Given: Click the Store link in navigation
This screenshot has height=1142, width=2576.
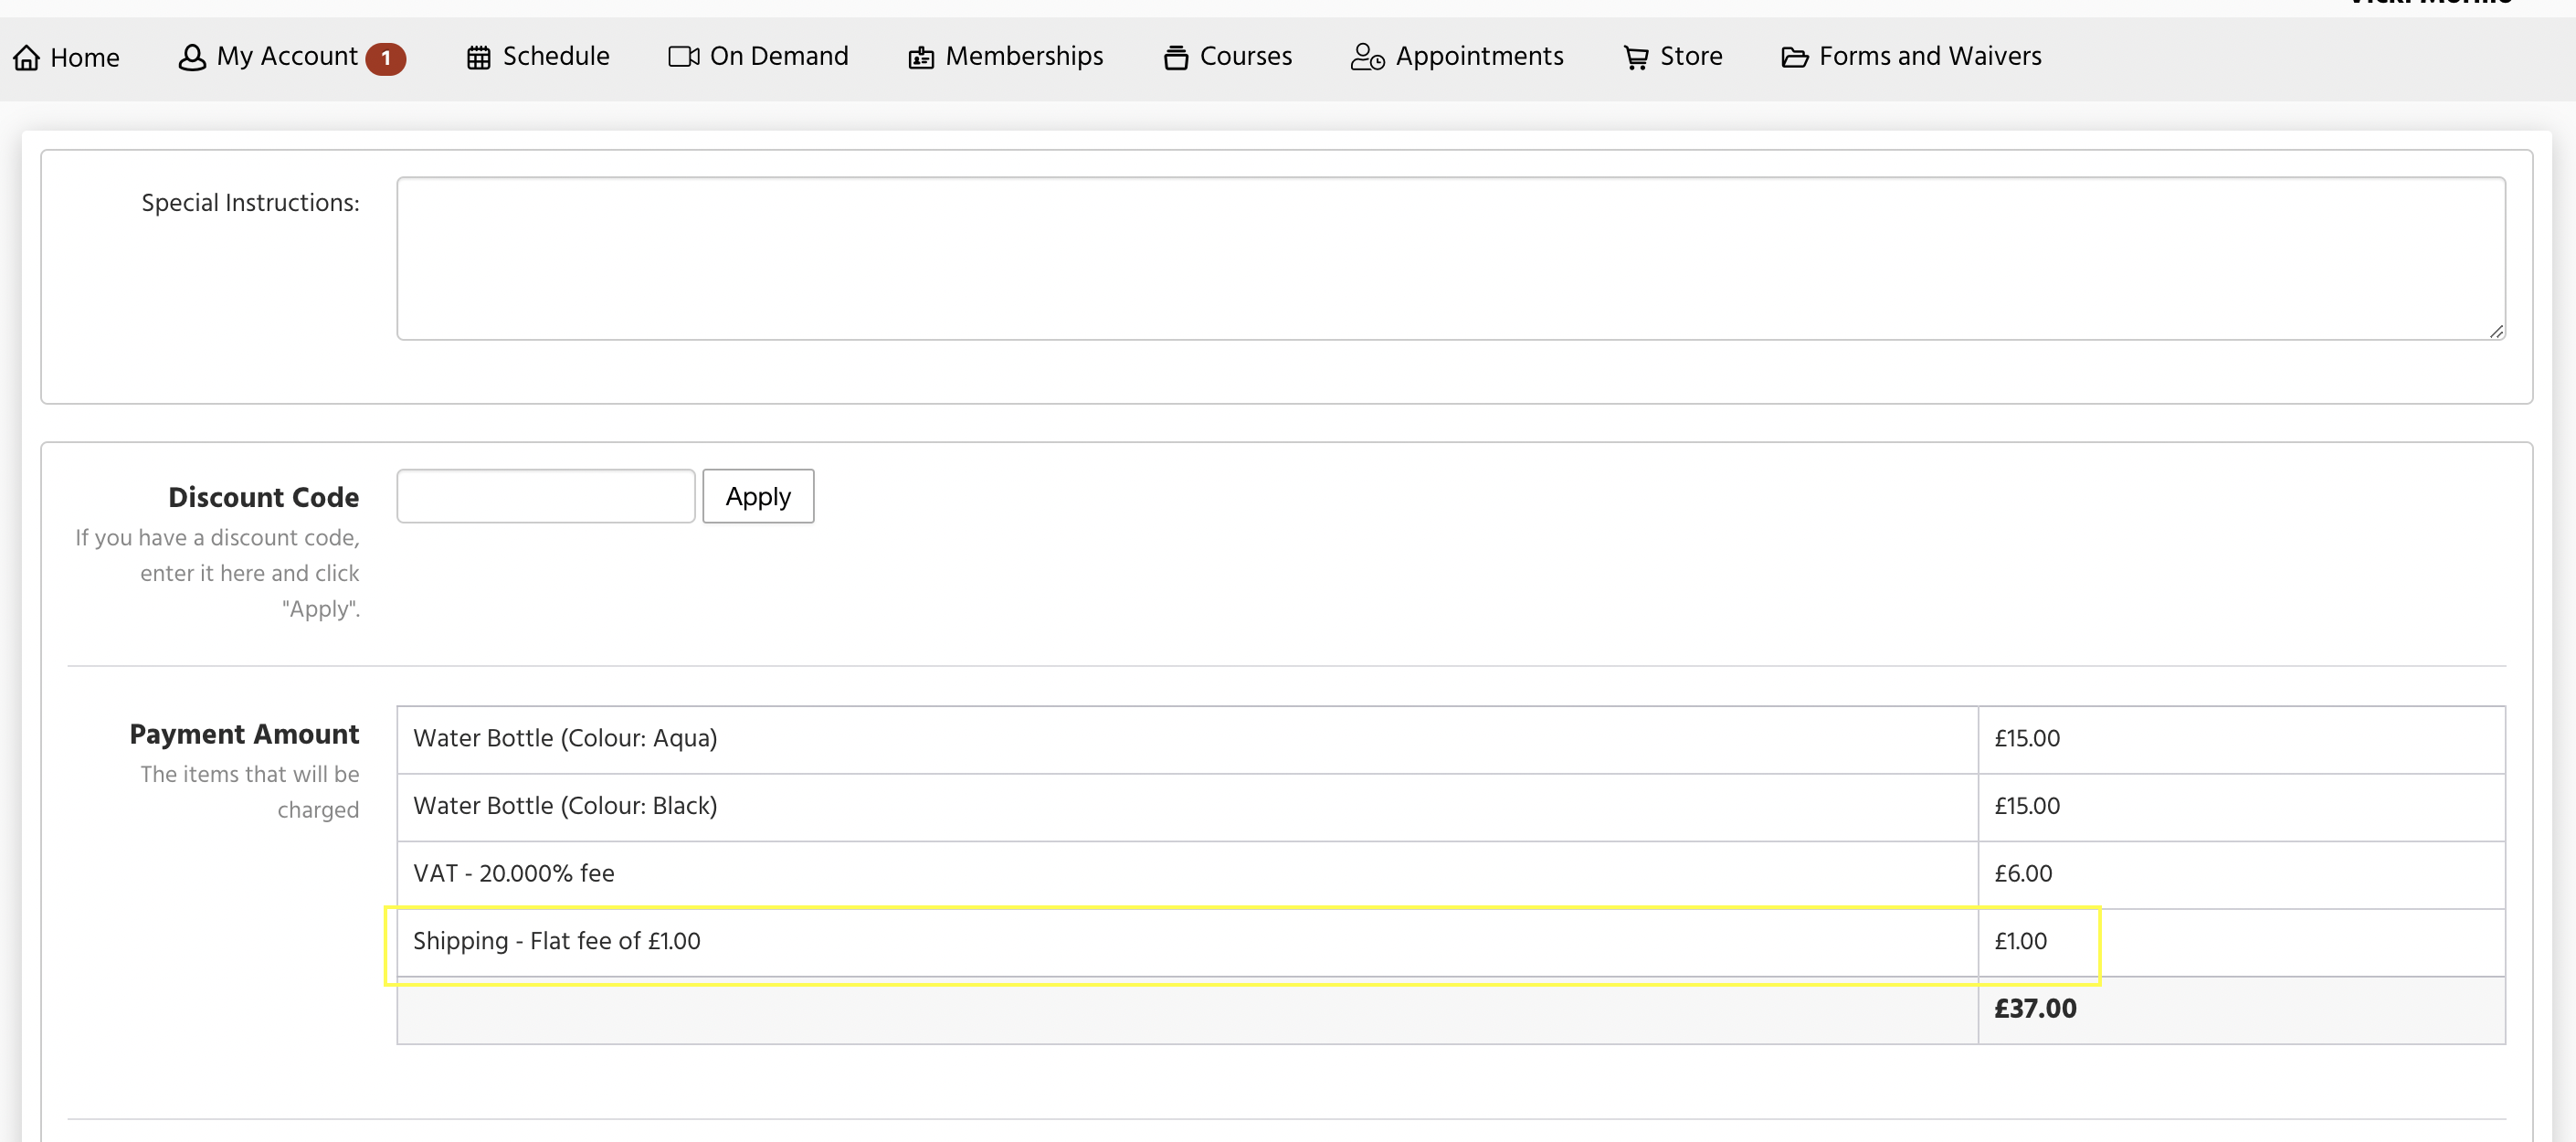Looking at the screenshot, I should (x=1690, y=57).
